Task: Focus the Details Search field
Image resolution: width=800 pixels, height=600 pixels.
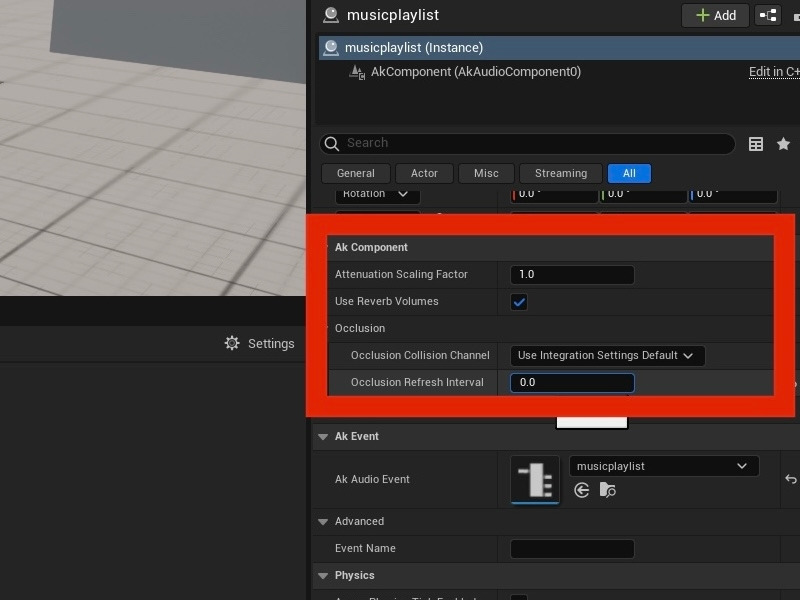Action: (528, 143)
